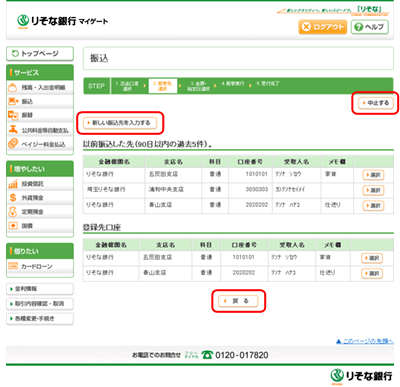Click the ペイジー料金払込 coin icon
Viewport: 400px width, 387px height.
(x=13, y=144)
